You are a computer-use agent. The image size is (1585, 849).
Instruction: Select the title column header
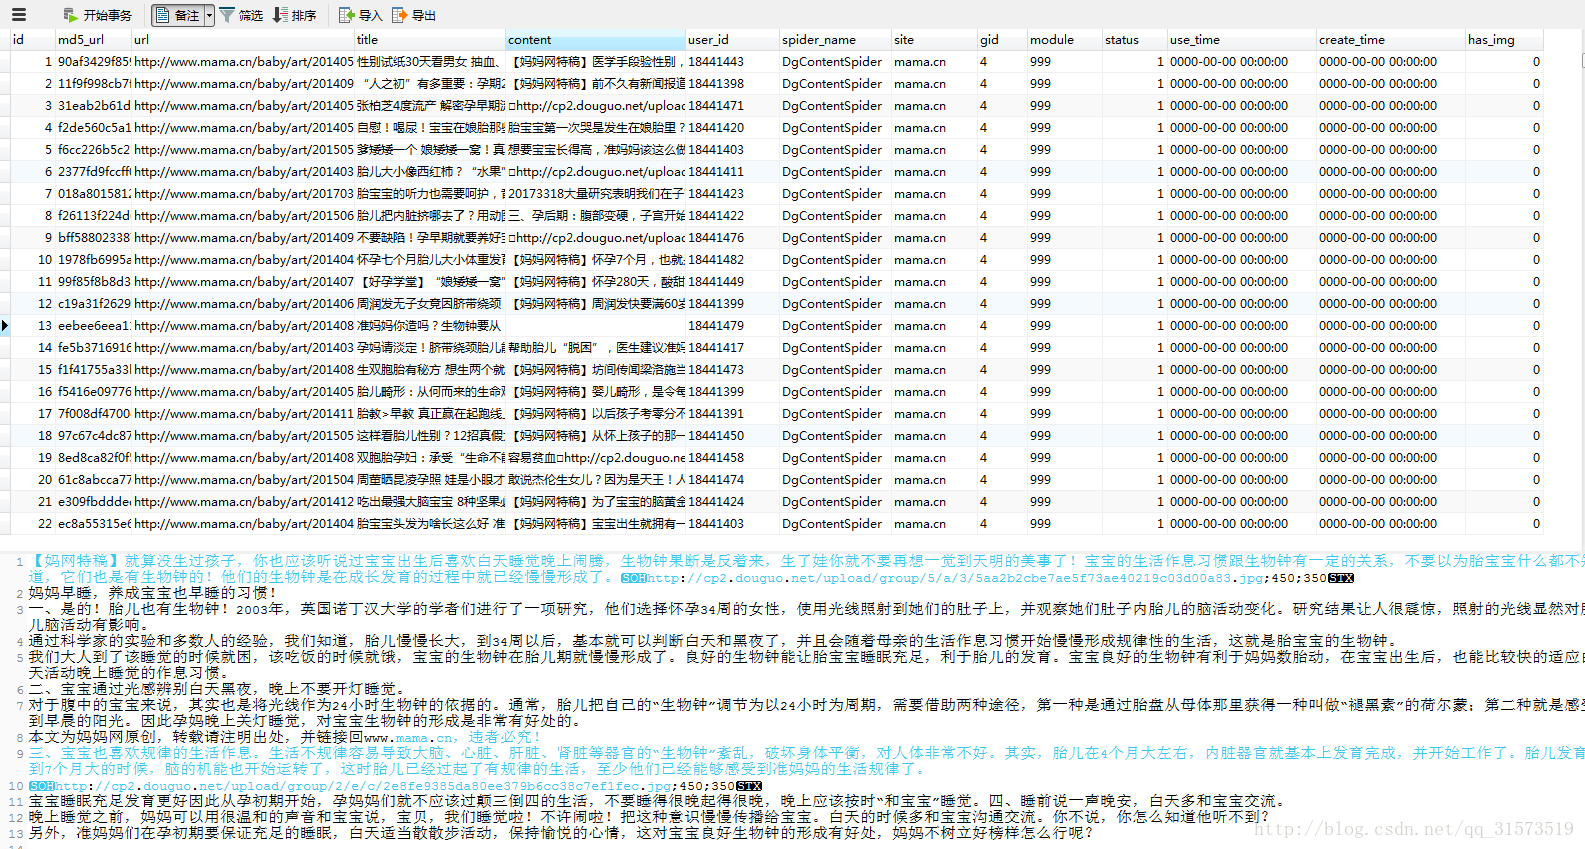coord(430,40)
